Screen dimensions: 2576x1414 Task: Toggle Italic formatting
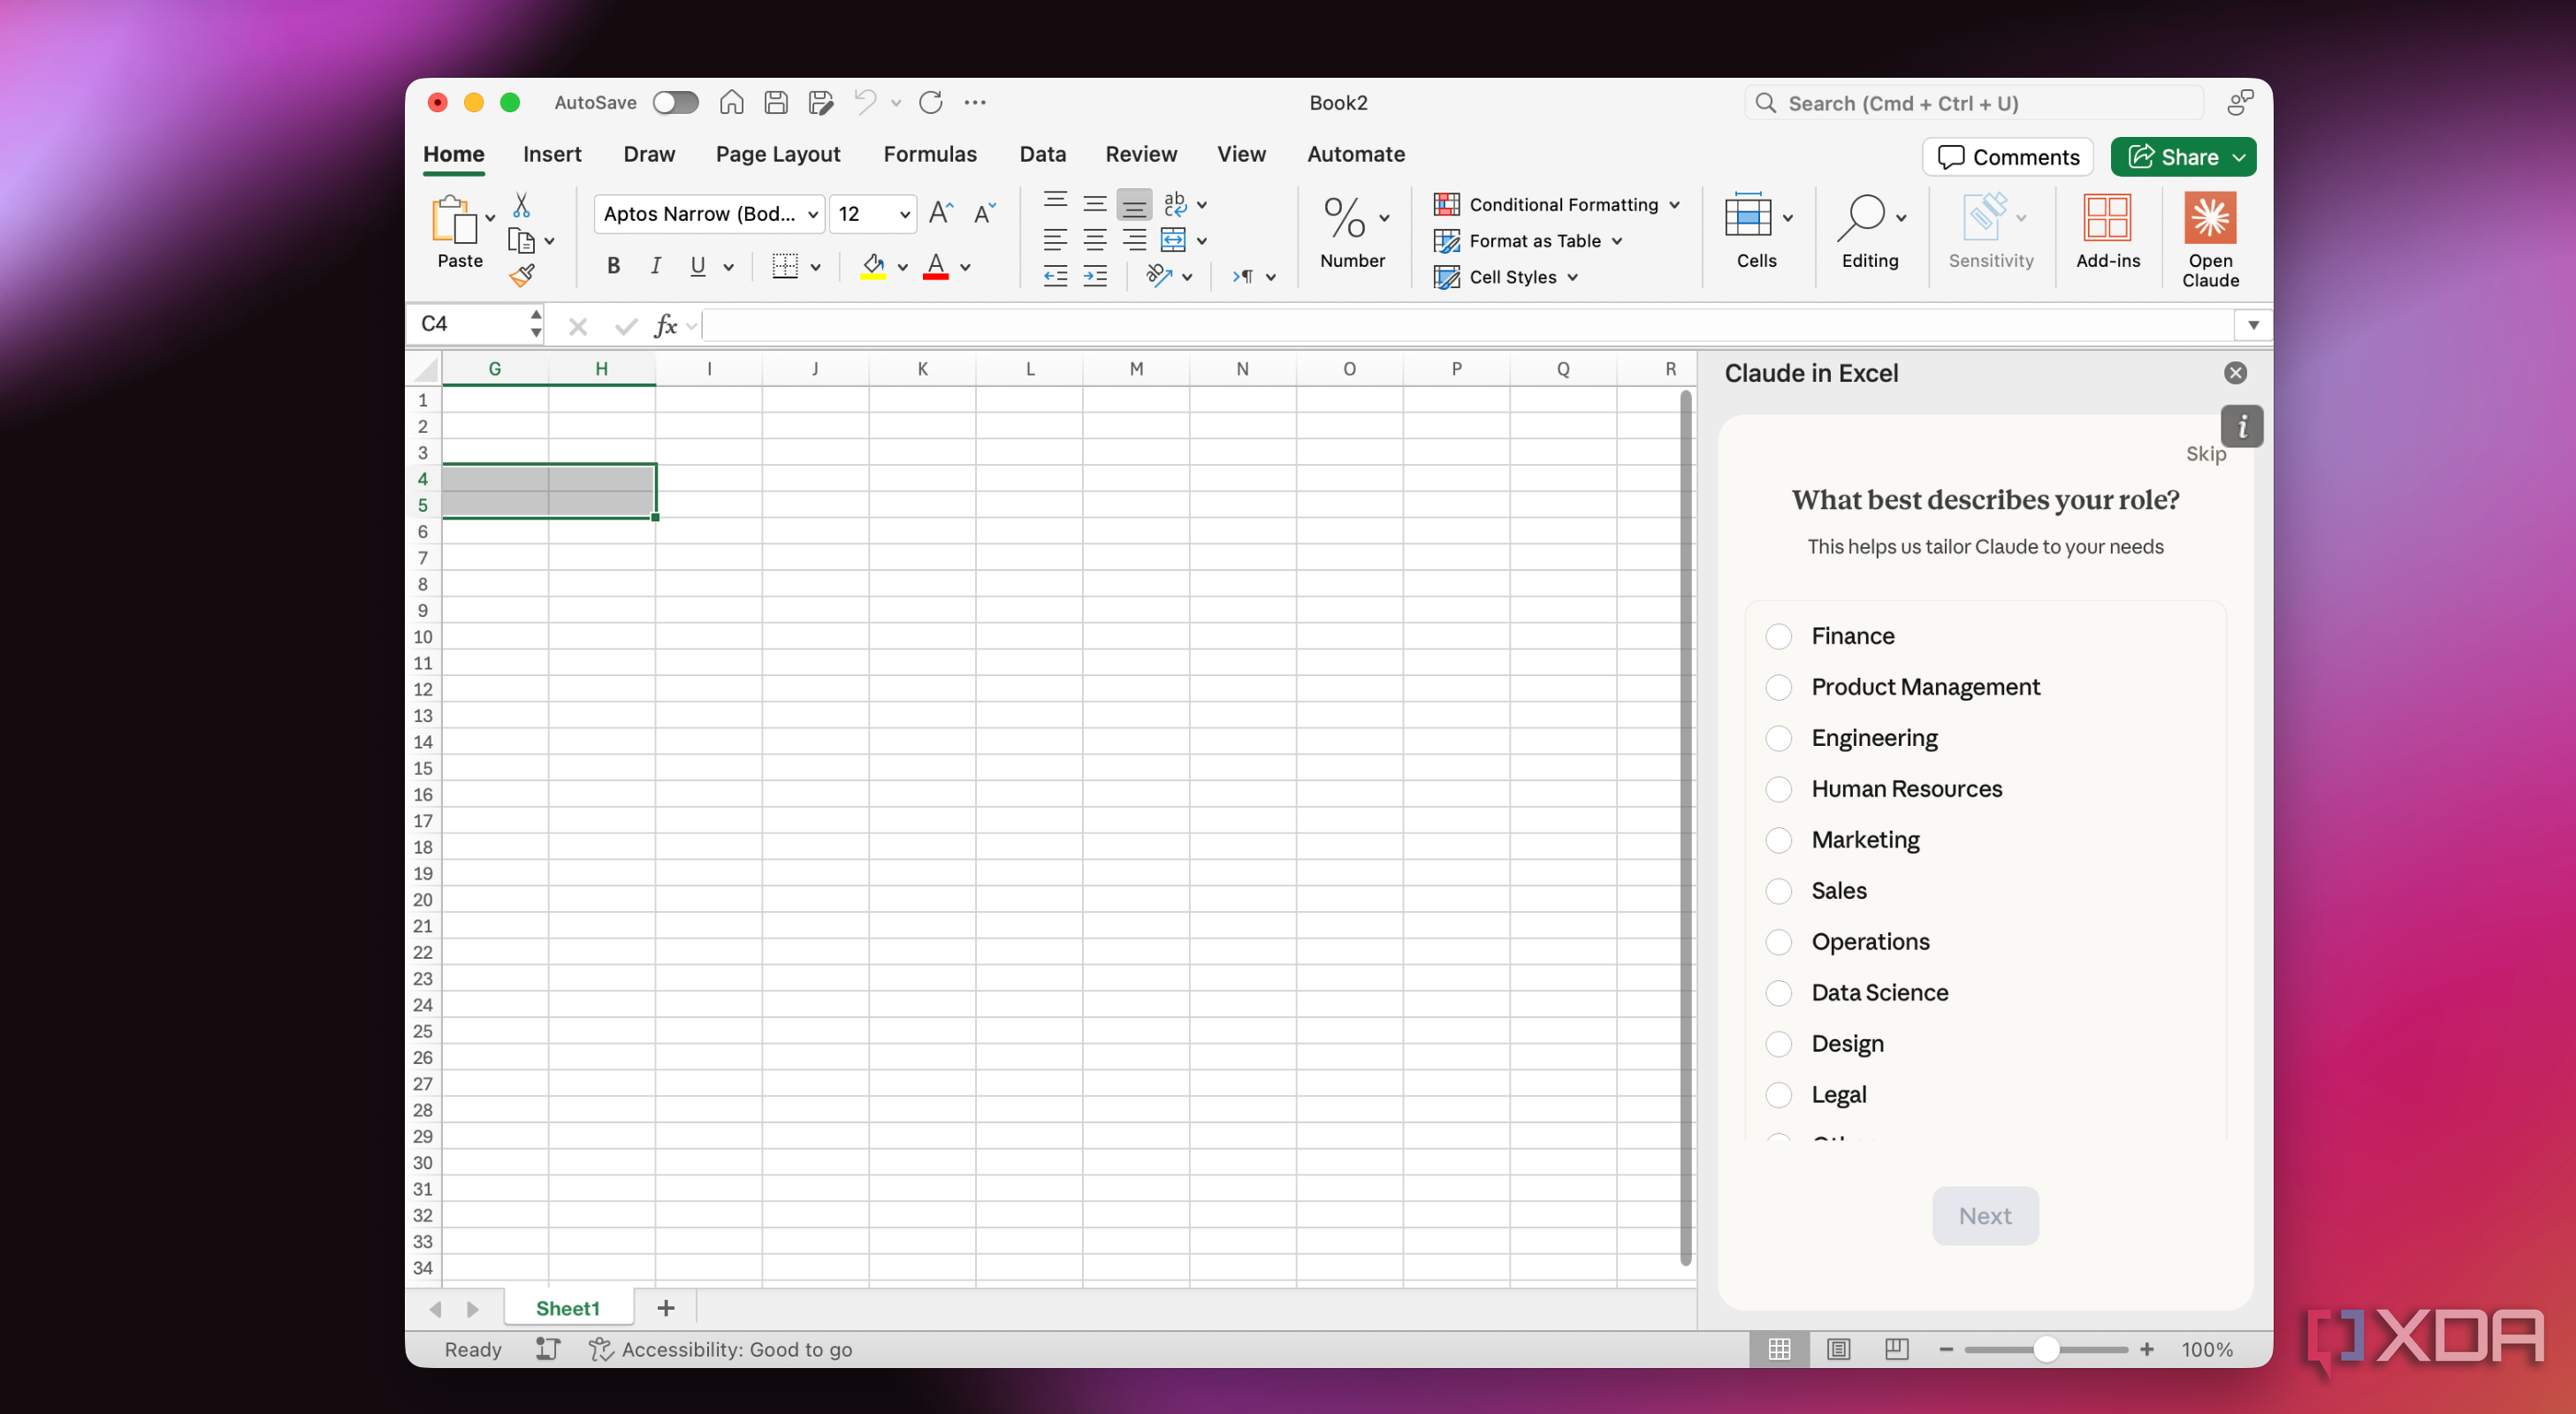(656, 266)
